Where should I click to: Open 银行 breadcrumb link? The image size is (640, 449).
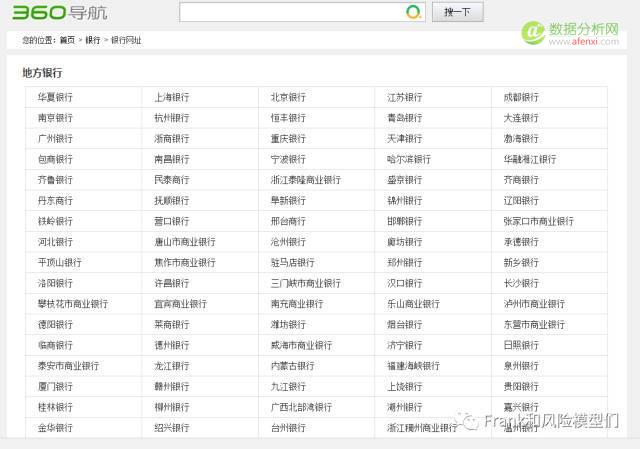click(x=93, y=40)
